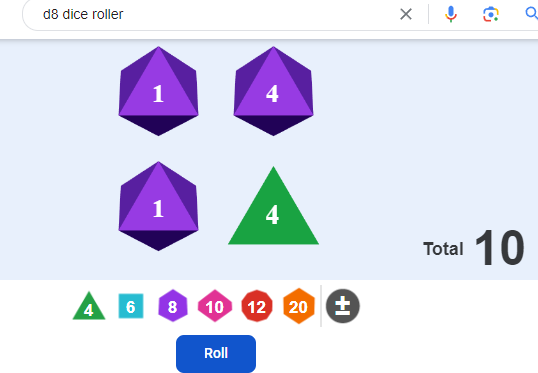Add an orange d20 die
This screenshot has width=538, height=373.
click(x=299, y=306)
